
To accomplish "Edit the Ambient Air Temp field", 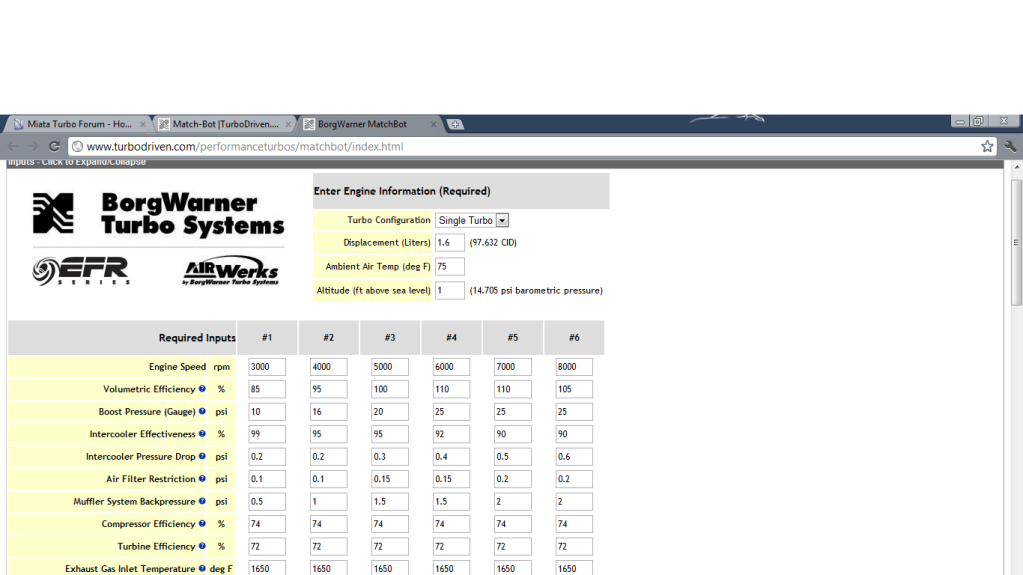I will pyautogui.click(x=450, y=266).
